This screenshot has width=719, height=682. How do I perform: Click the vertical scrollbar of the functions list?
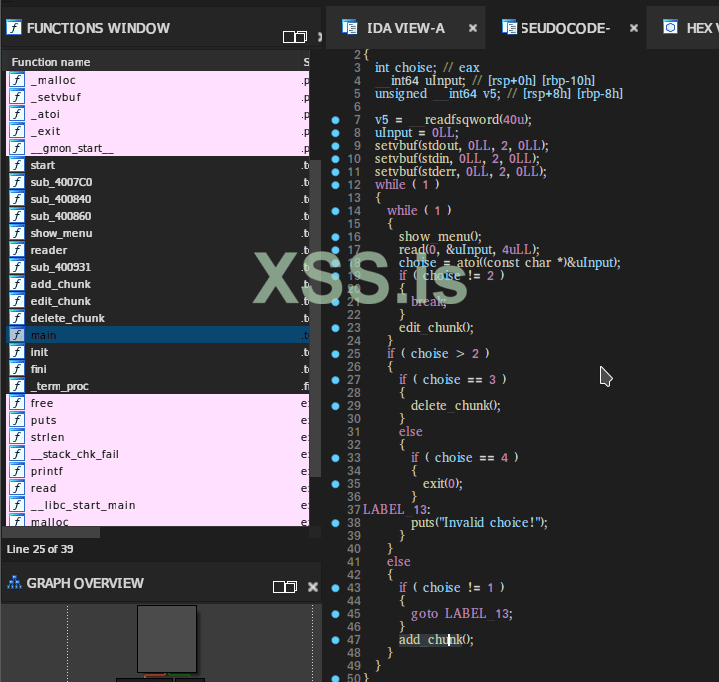[315, 318]
